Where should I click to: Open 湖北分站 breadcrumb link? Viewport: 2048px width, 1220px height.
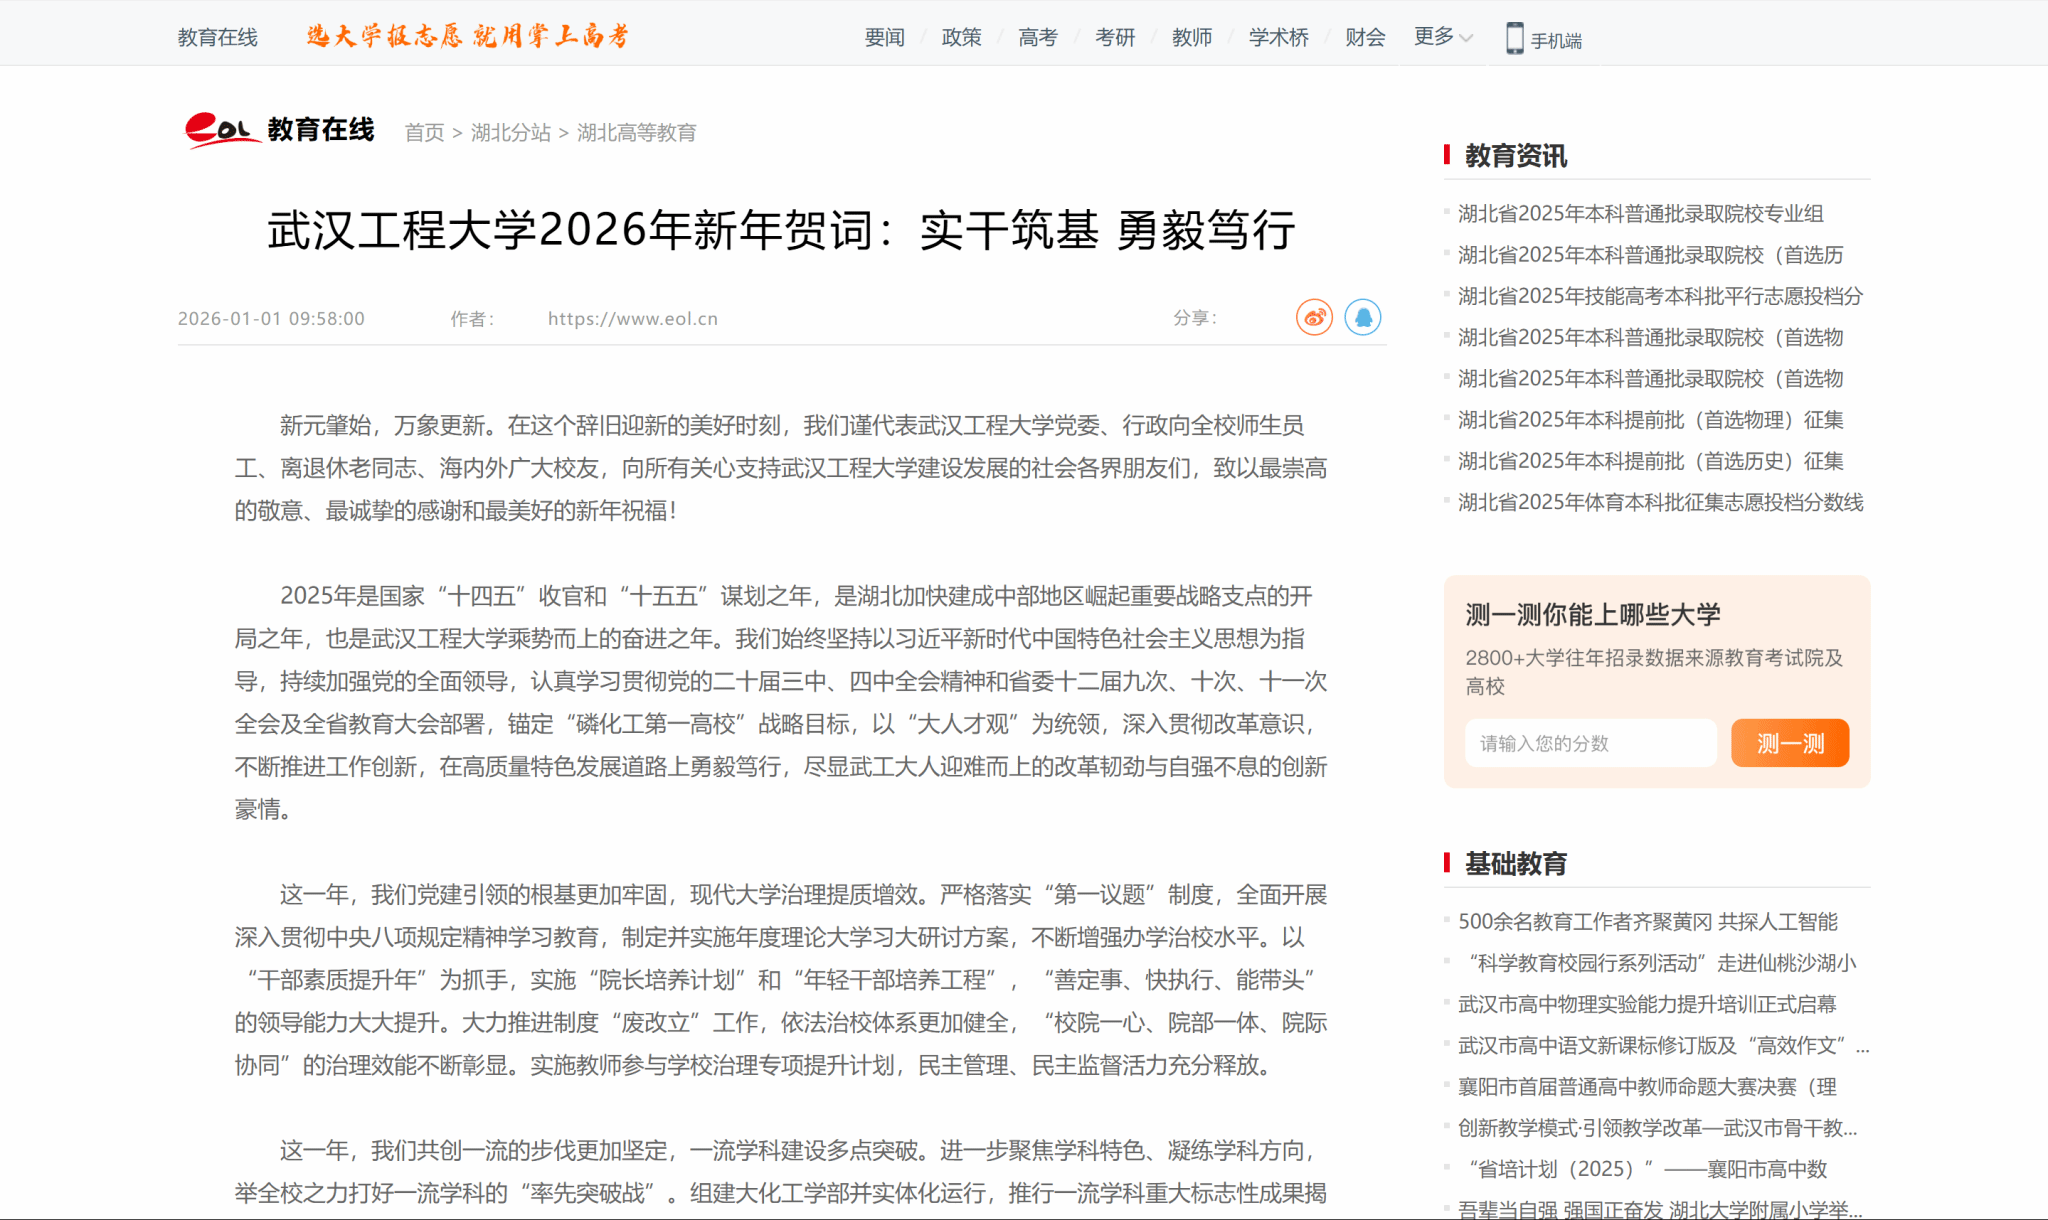click(510, 132)
